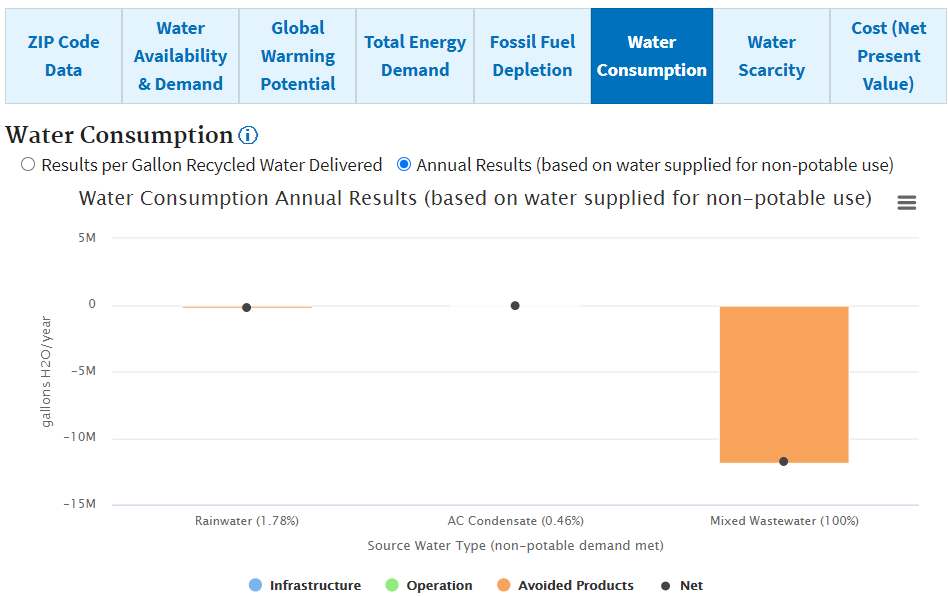Viewport: 948px width, 596px height.
Task: Toggle Avoided Products legend orange dot
Action: pyautogui.click(x=504, y=586)
